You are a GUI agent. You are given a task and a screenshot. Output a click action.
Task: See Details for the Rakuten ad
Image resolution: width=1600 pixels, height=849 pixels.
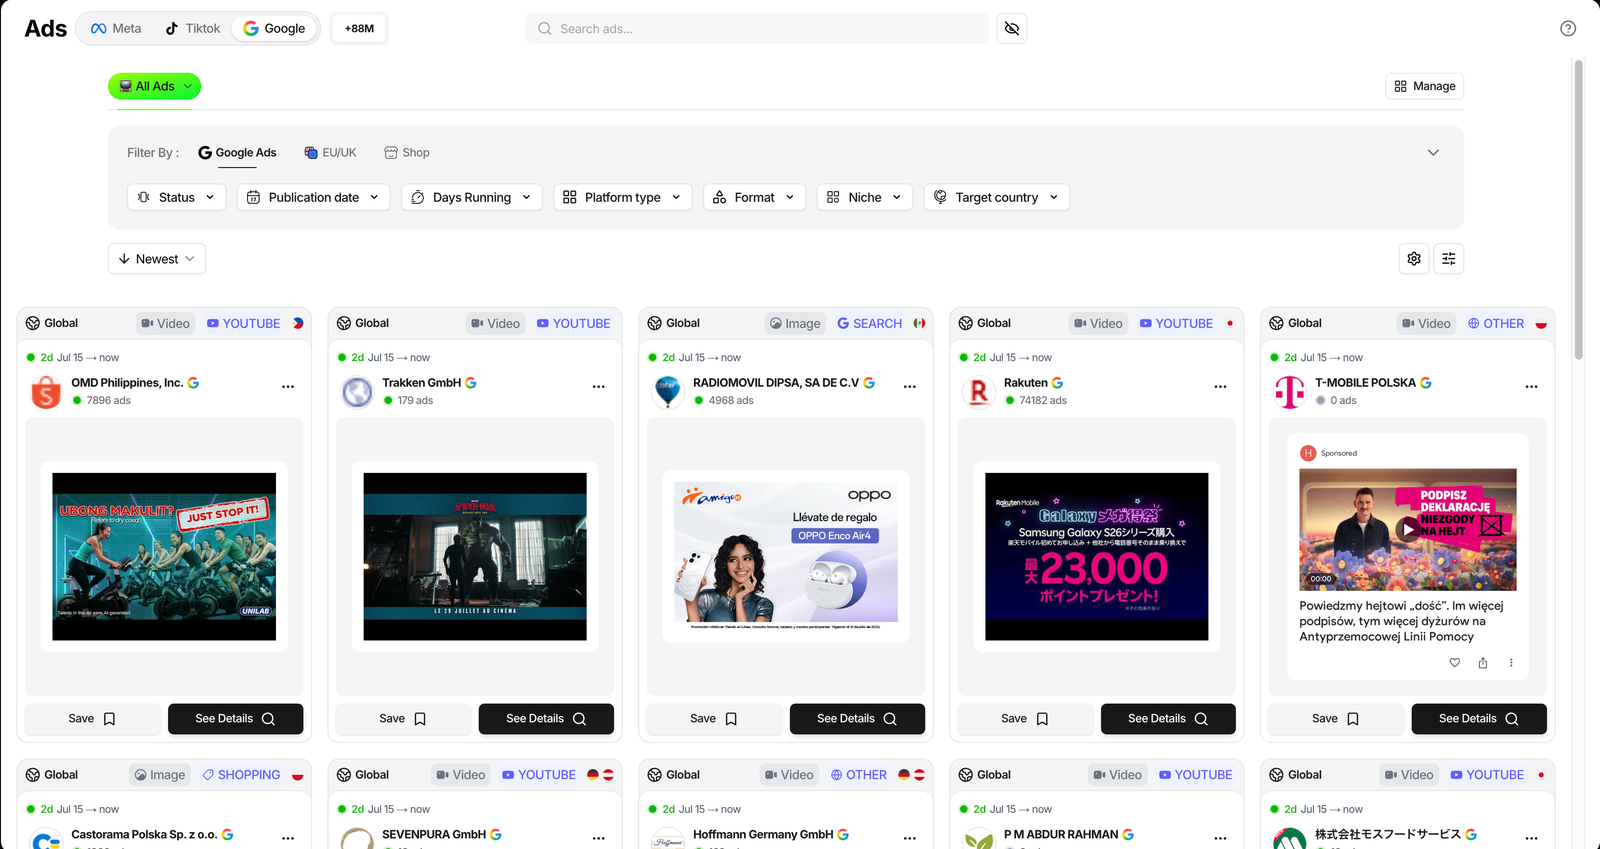(x=1168, y=719)
